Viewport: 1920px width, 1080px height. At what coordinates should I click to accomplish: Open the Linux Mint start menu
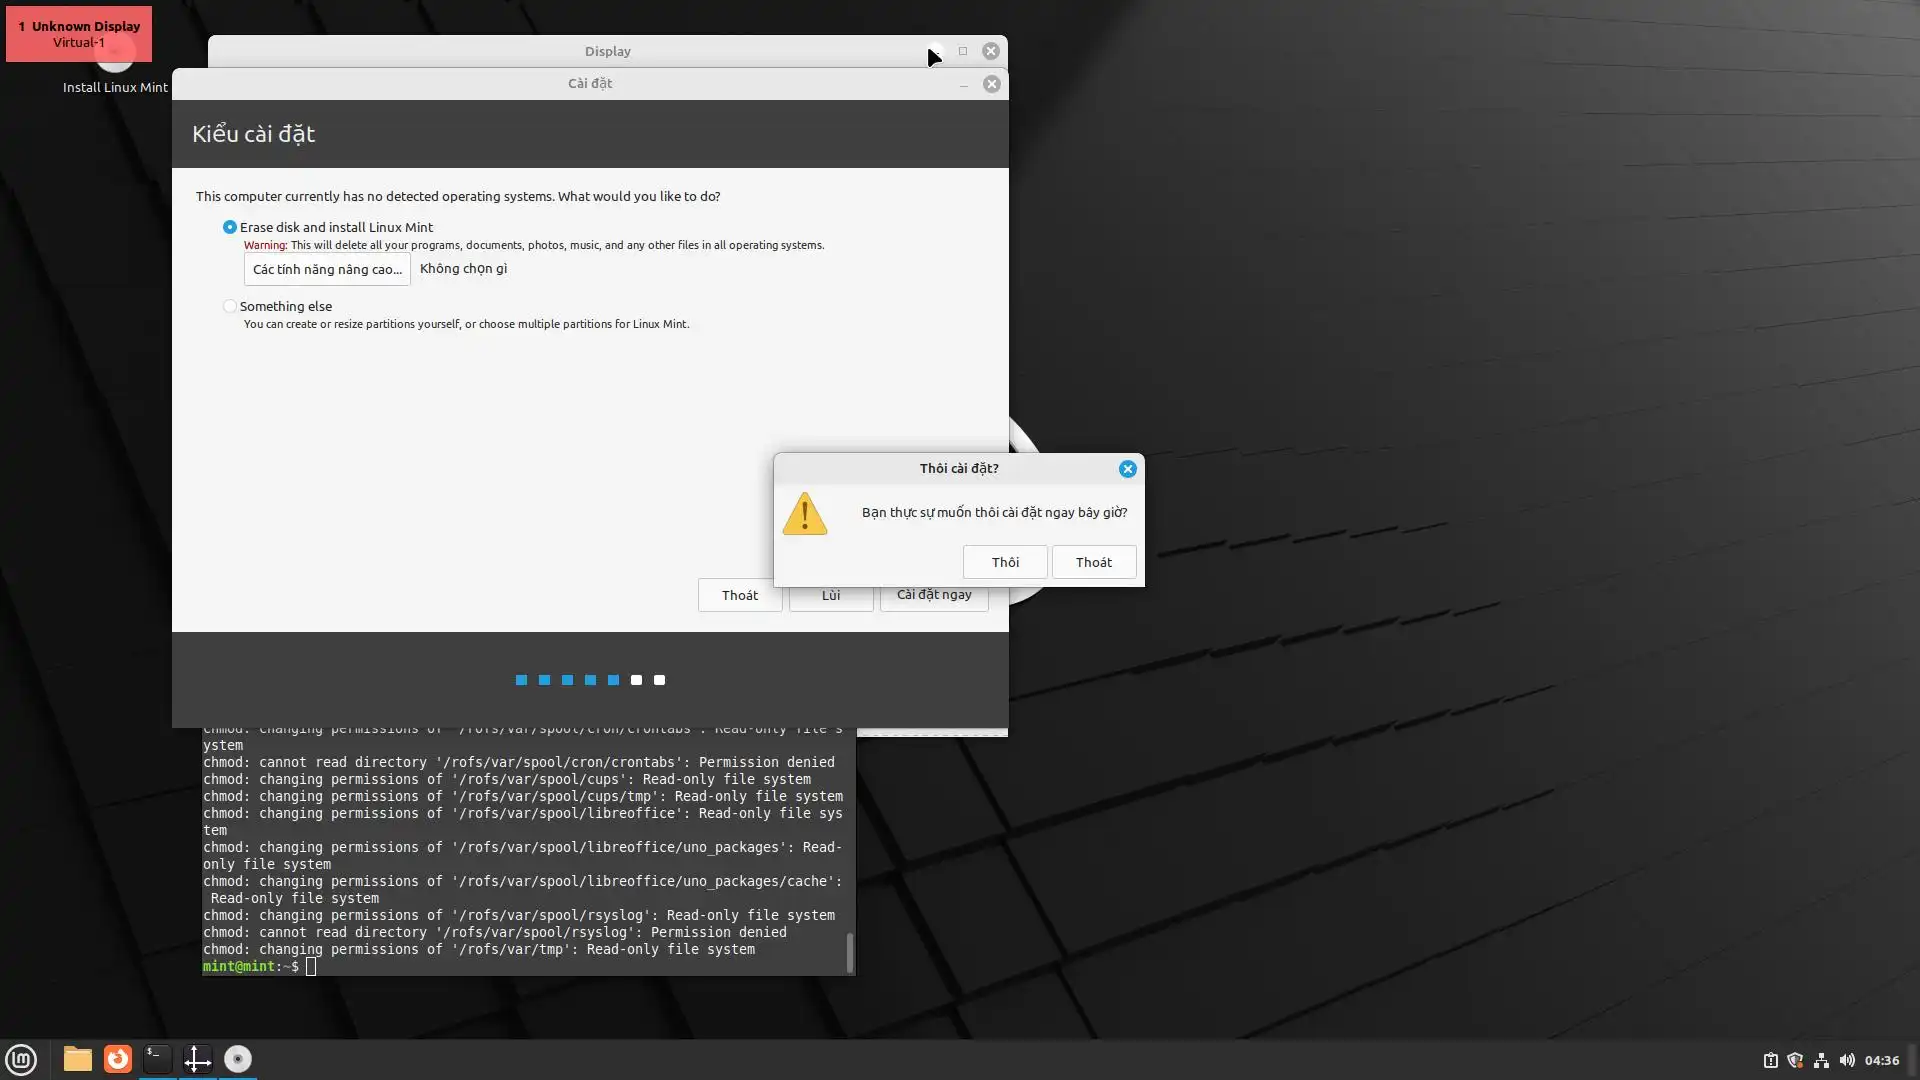coord(21,1059)
